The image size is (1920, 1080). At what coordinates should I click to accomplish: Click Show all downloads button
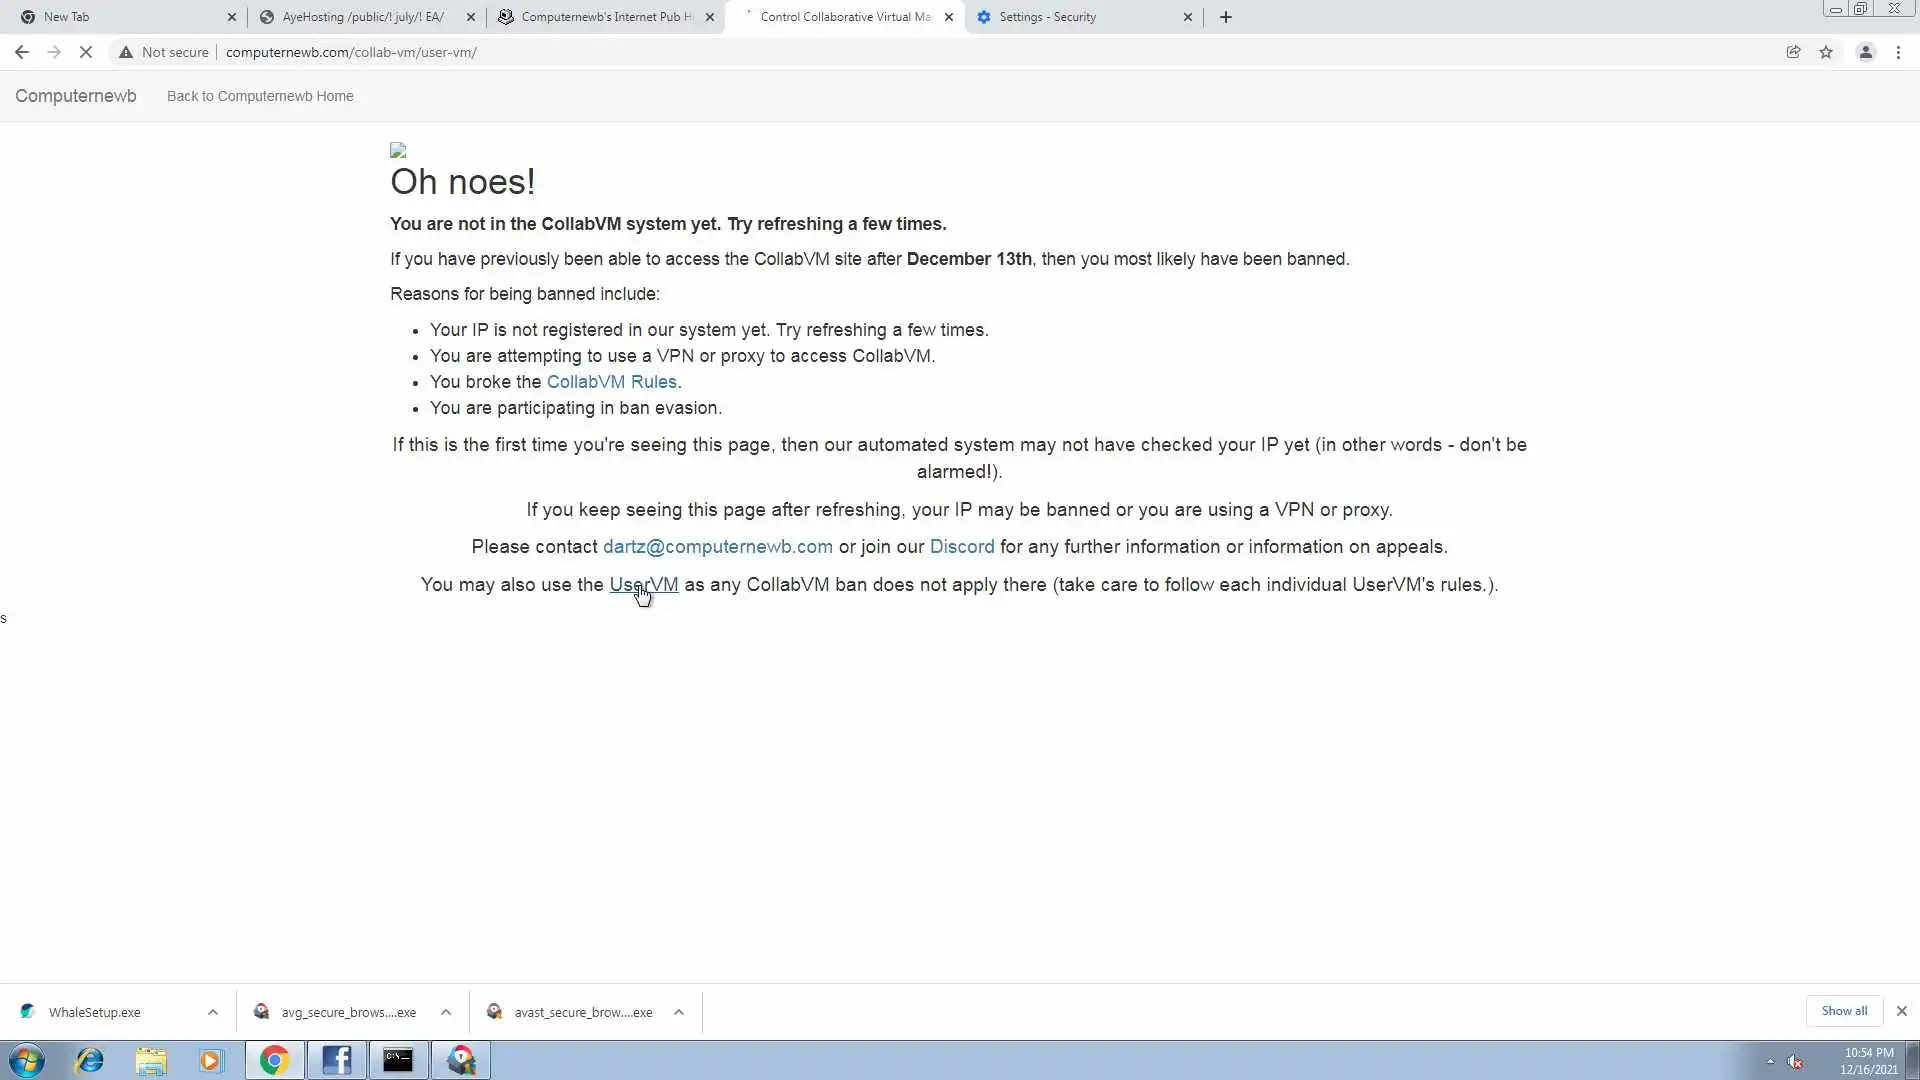(1843, 1011)
